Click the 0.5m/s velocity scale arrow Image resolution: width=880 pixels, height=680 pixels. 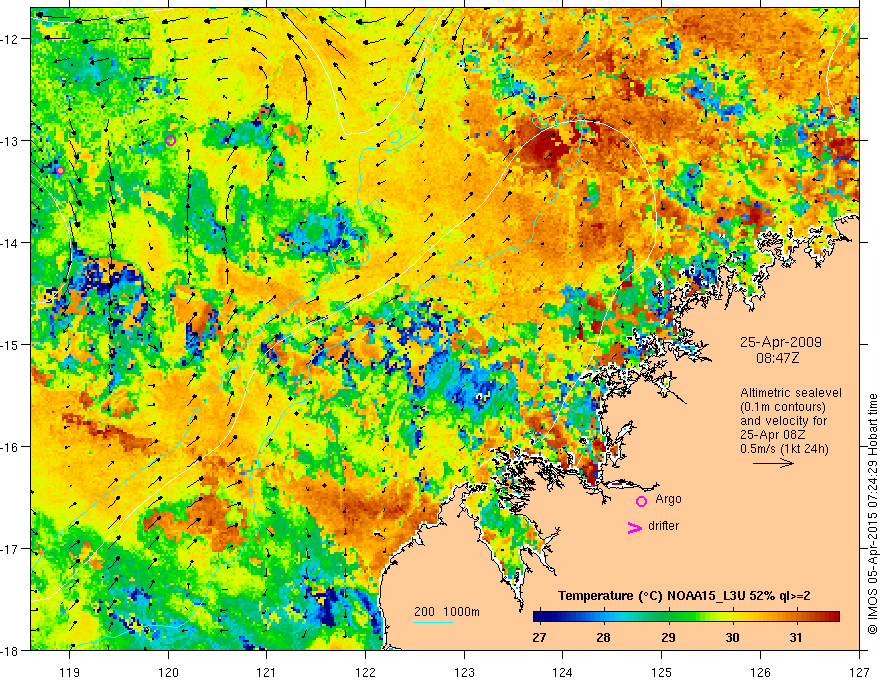point(773,463)
